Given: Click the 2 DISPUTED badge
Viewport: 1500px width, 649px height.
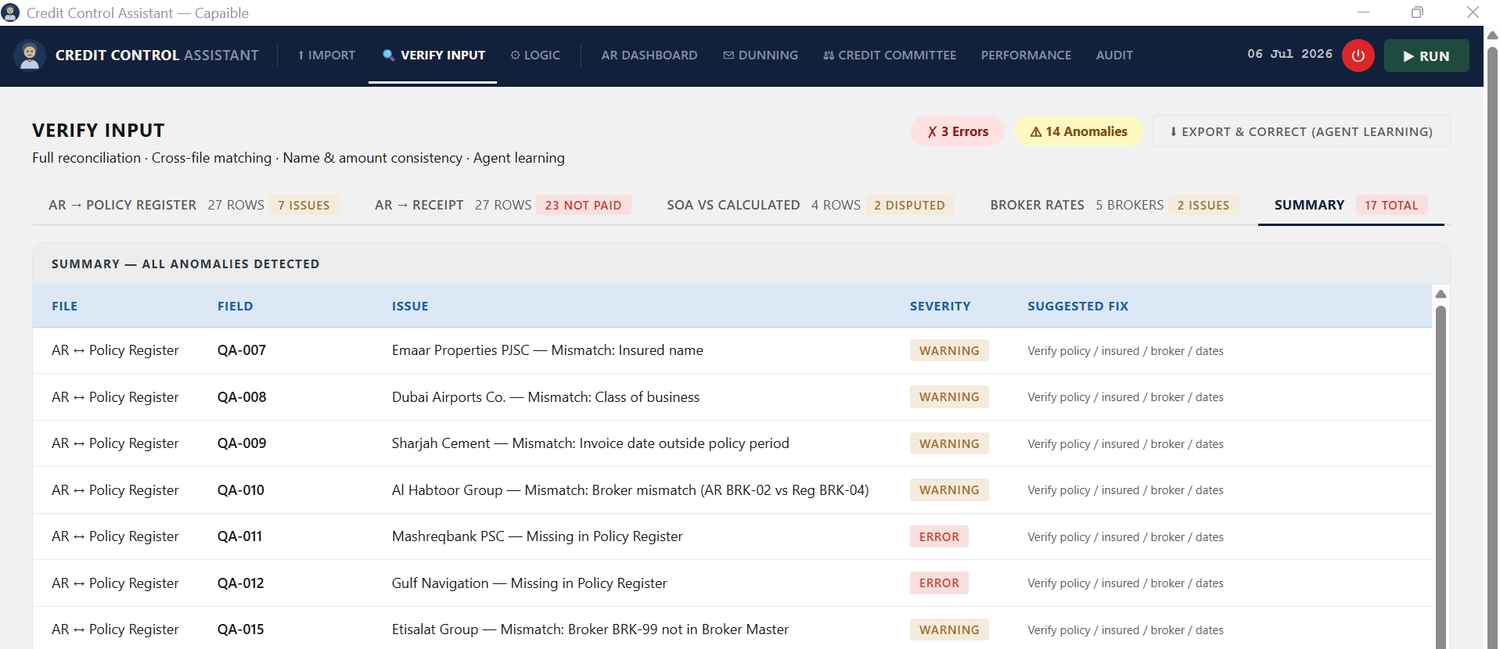Looking at the screenshot, I should pos(909,205).
